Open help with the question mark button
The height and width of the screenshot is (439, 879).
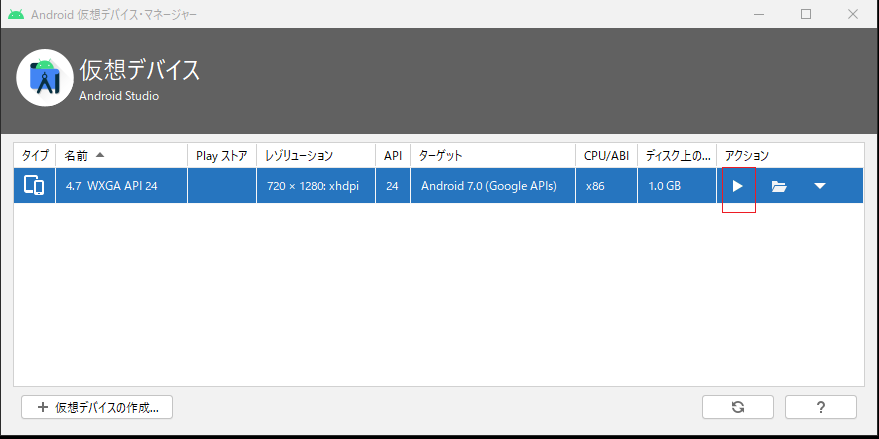point(821,407)
